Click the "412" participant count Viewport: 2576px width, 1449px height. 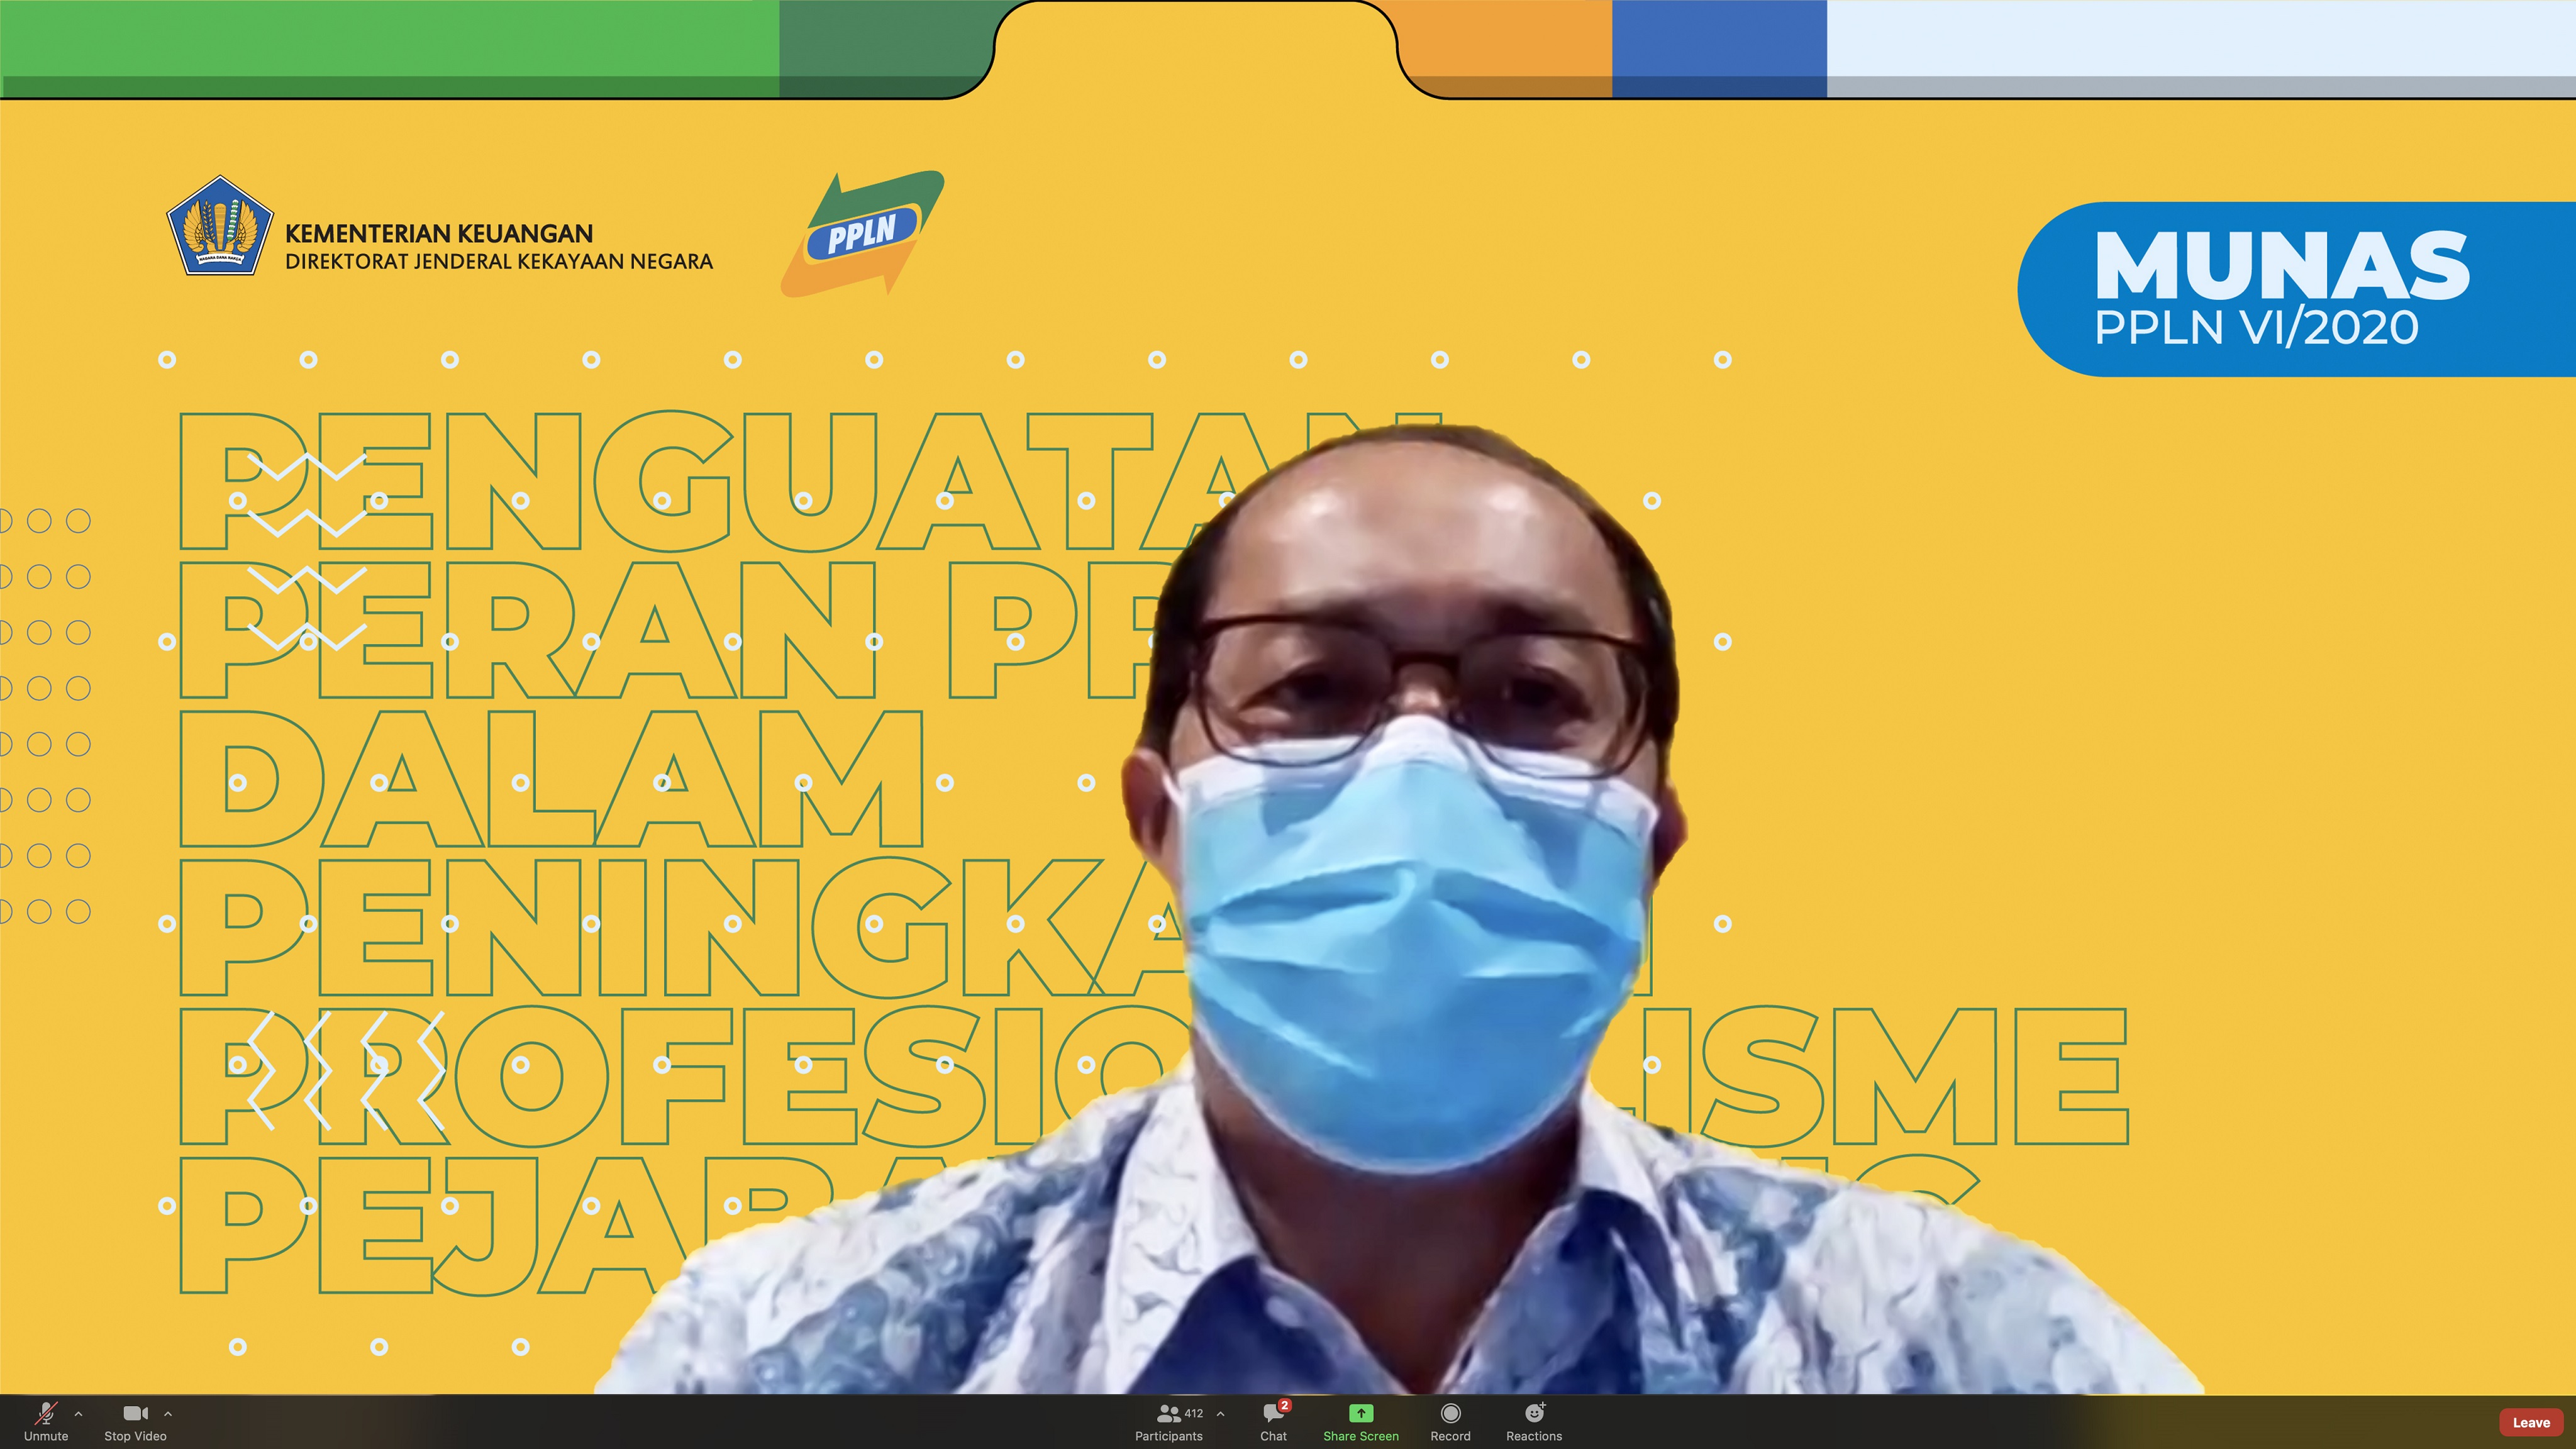(1194, 1413)
